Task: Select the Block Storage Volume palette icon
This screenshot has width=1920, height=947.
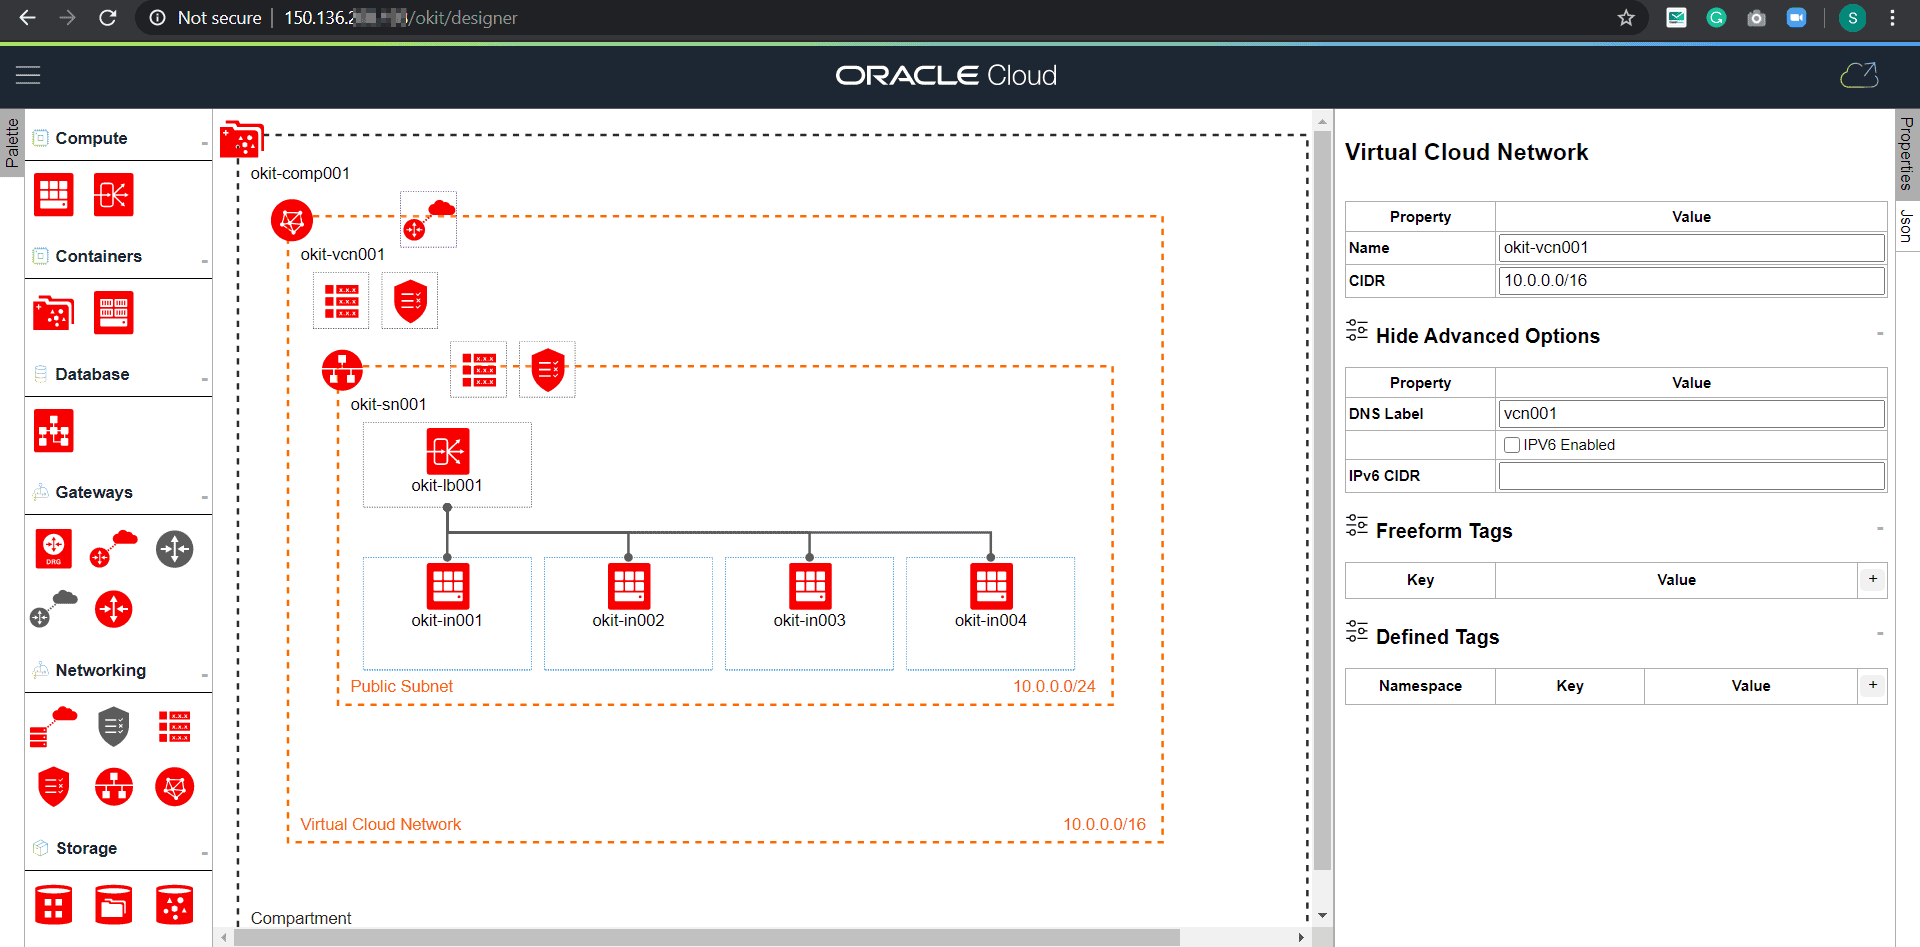Action: (x=54, y=905)
